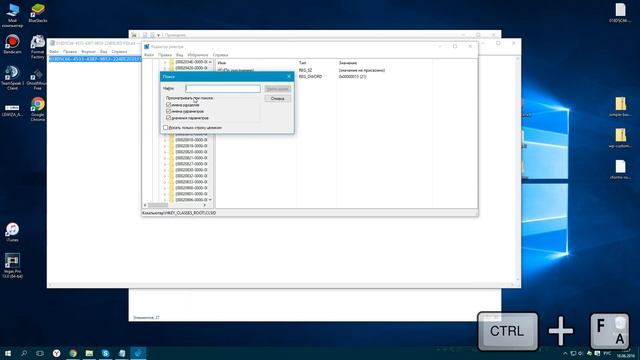Expand the {00020900-0000 registry key

[x=165, y=188]
